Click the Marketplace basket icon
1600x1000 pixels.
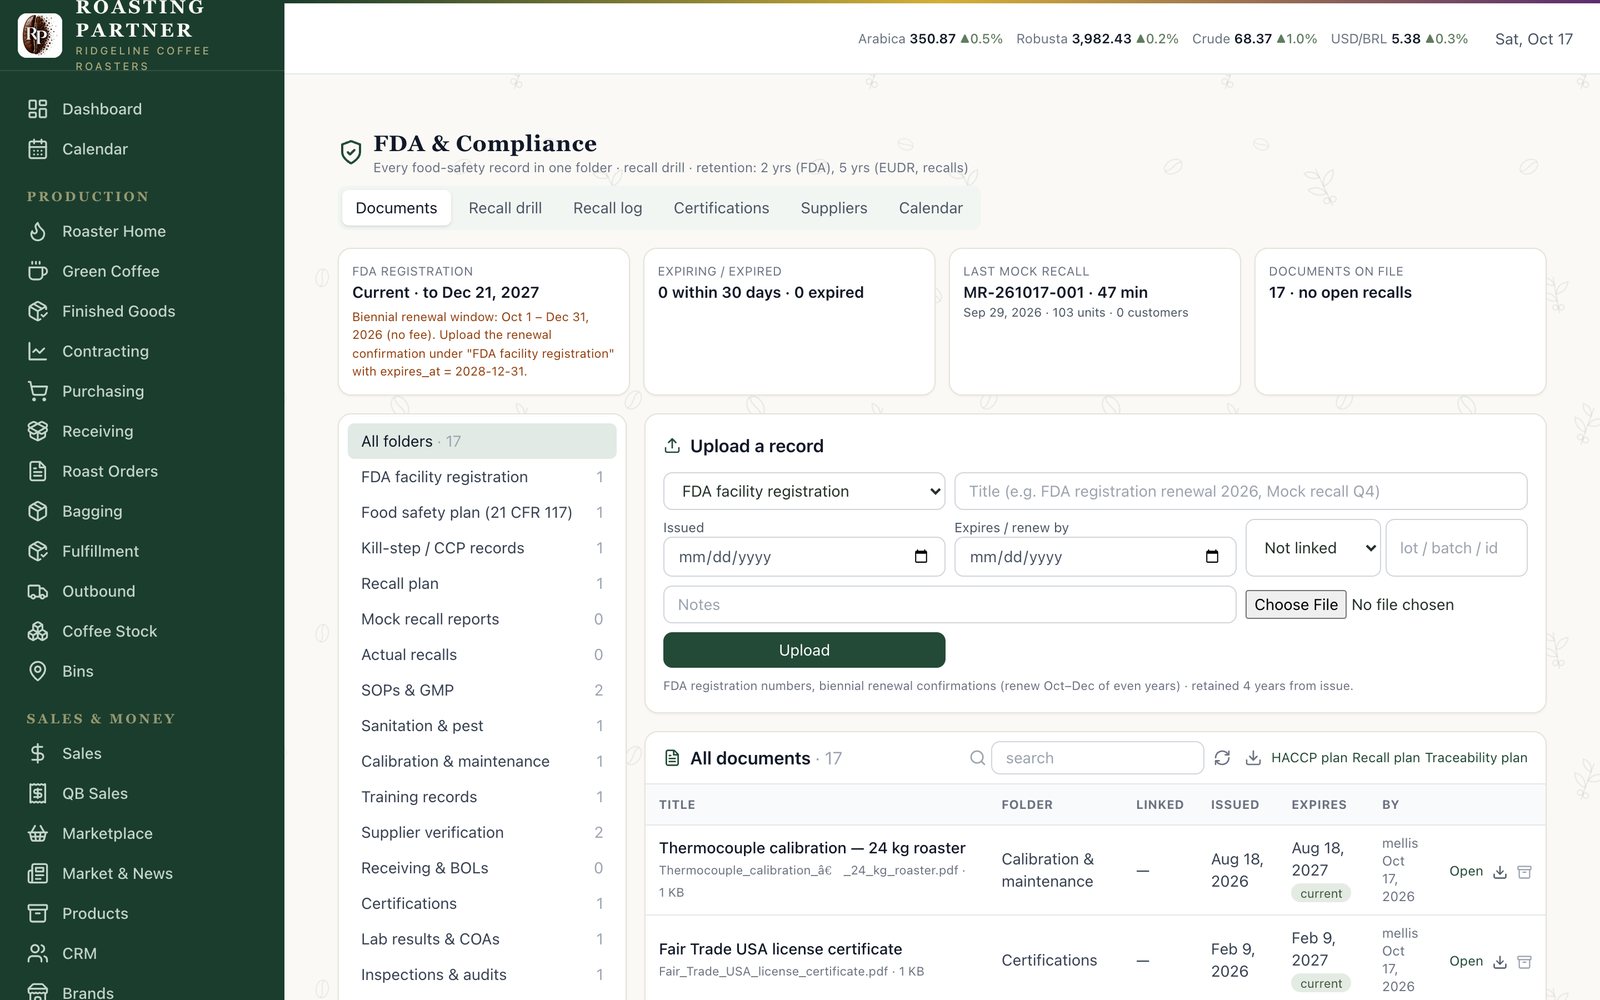coord(38,833)
